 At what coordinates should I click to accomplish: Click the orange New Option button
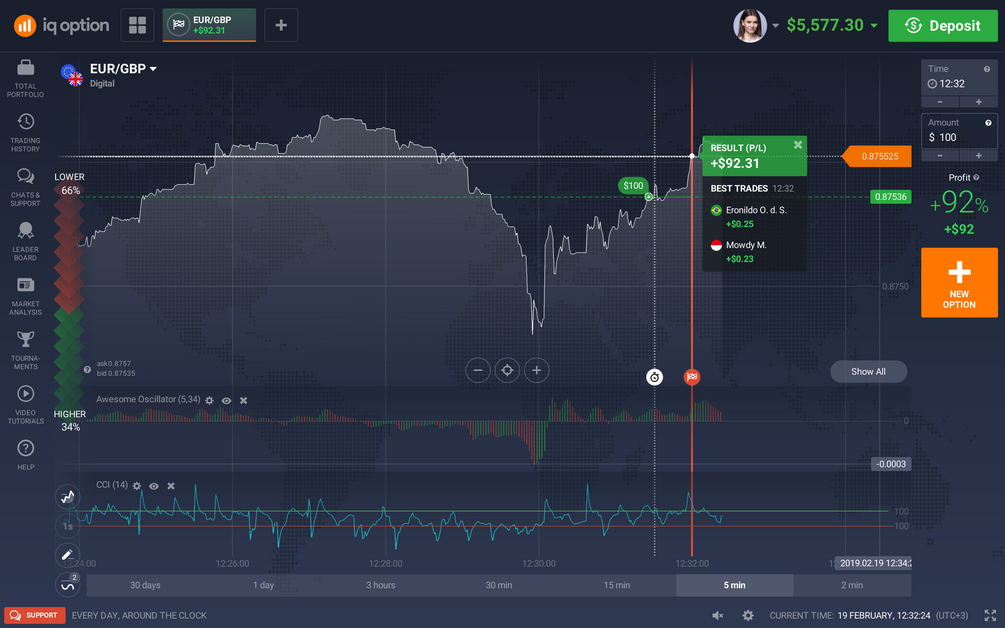959,283
